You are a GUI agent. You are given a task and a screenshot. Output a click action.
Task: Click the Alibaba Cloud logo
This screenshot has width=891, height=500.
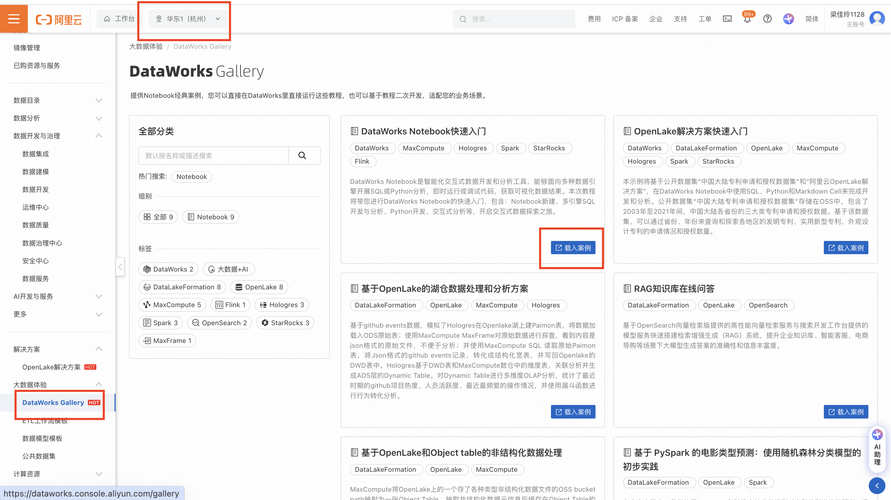[x=59, y=19]
